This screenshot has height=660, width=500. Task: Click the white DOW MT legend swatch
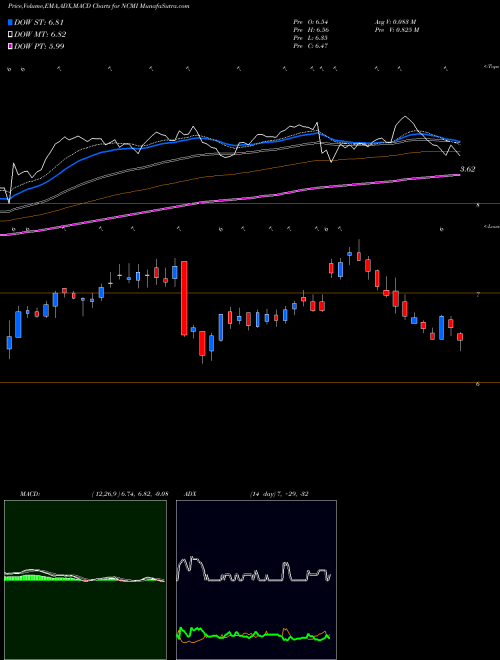pos(11,34)
